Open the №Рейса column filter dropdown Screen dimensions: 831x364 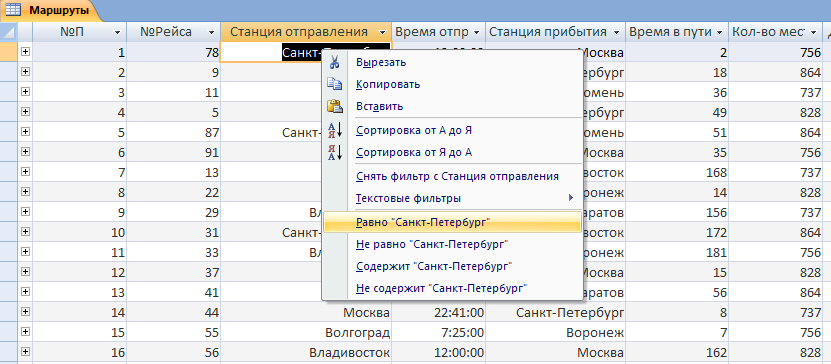[x=211, y=32]
